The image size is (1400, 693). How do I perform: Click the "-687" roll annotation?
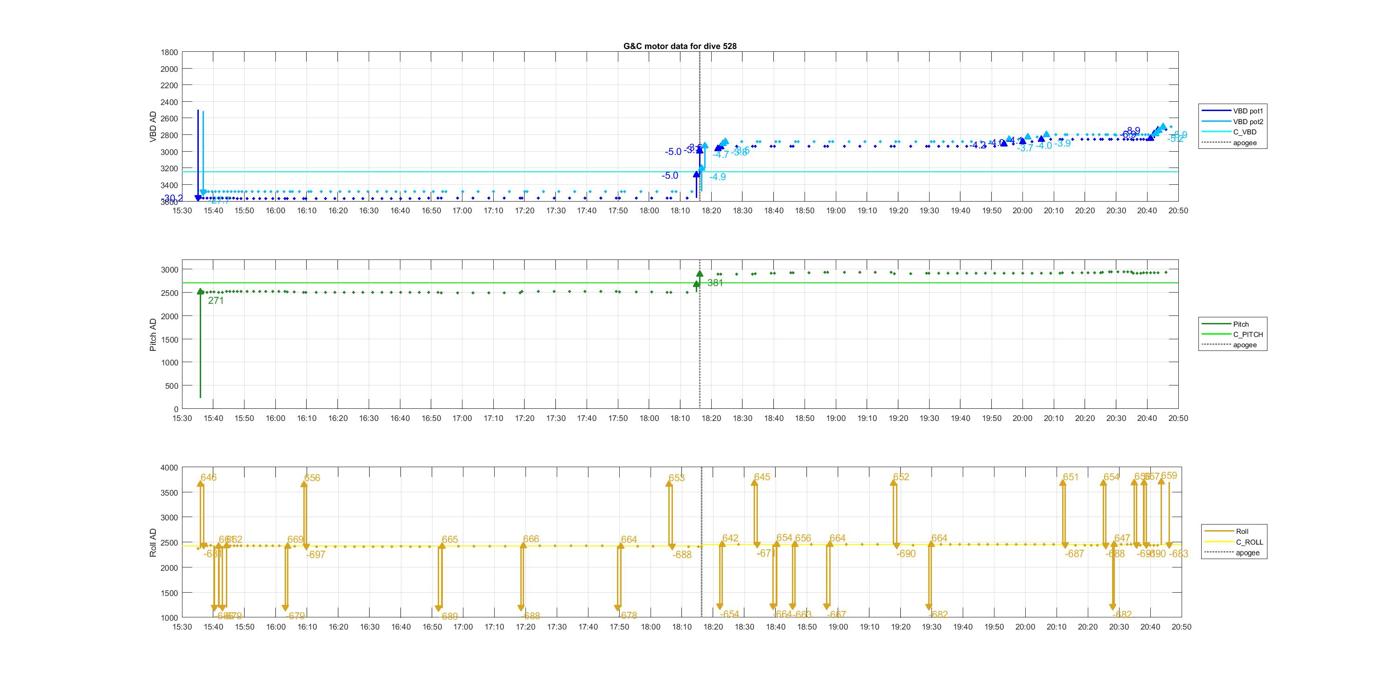point(1074,553)
